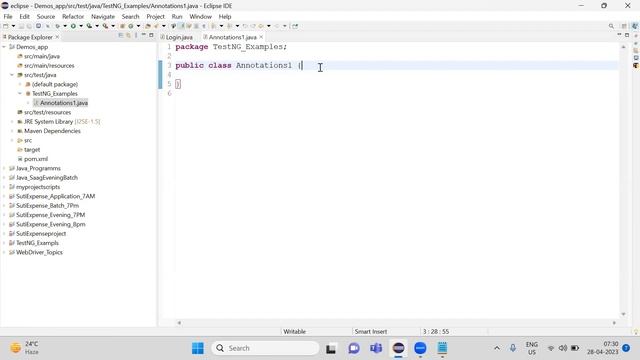The image size is (640, 360).
Task: Toggle Show Whitespace Characters
Action: coord(204,26)
